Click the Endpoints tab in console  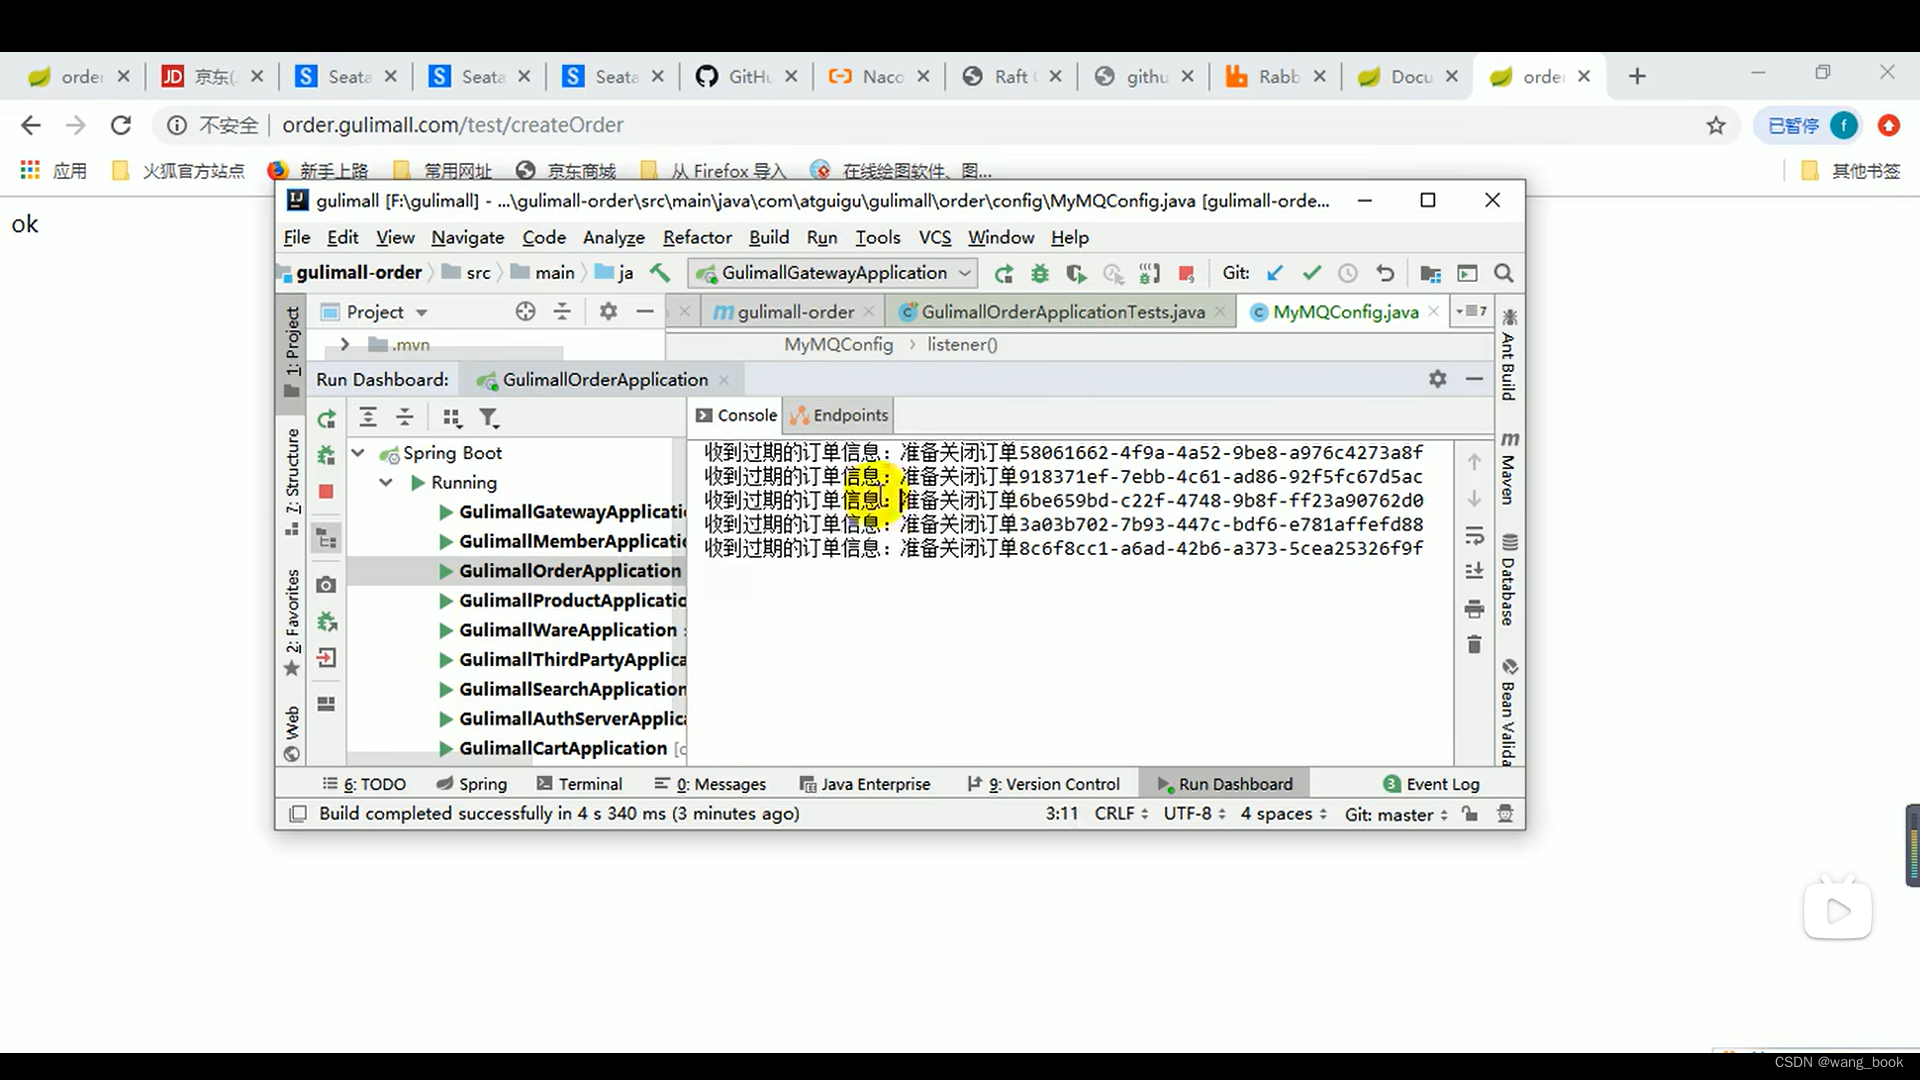[x=839, y=414]
